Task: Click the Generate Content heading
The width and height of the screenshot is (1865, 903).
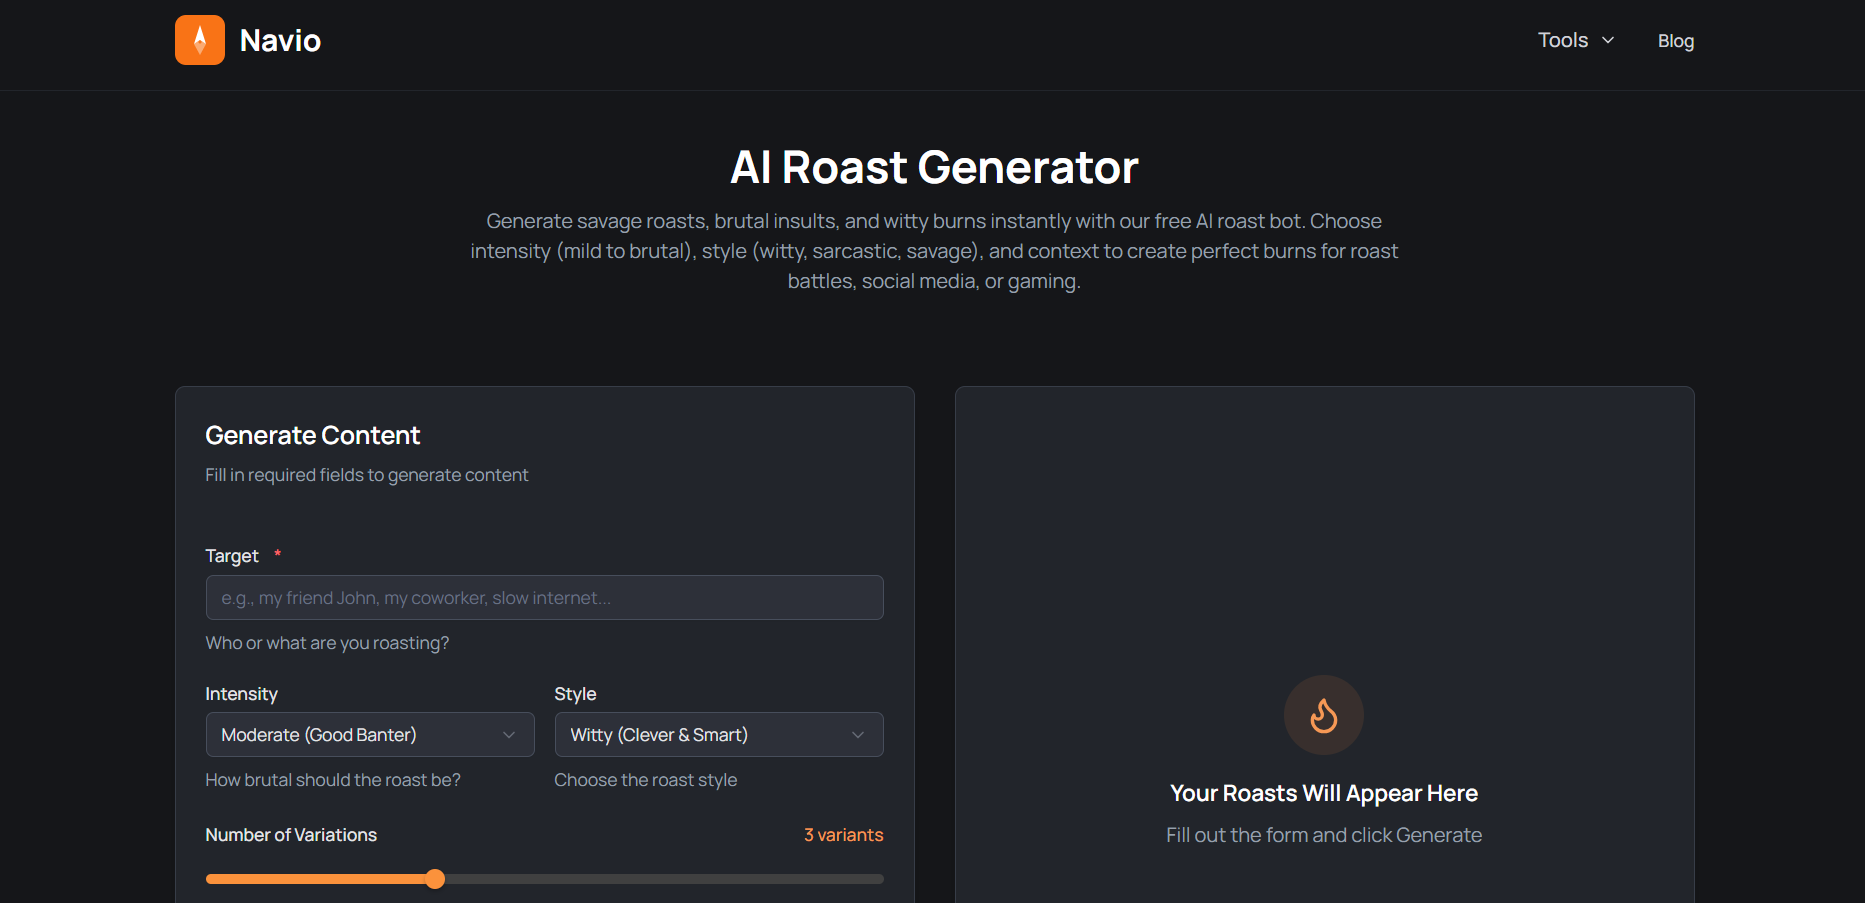Action: coord(312,435)
